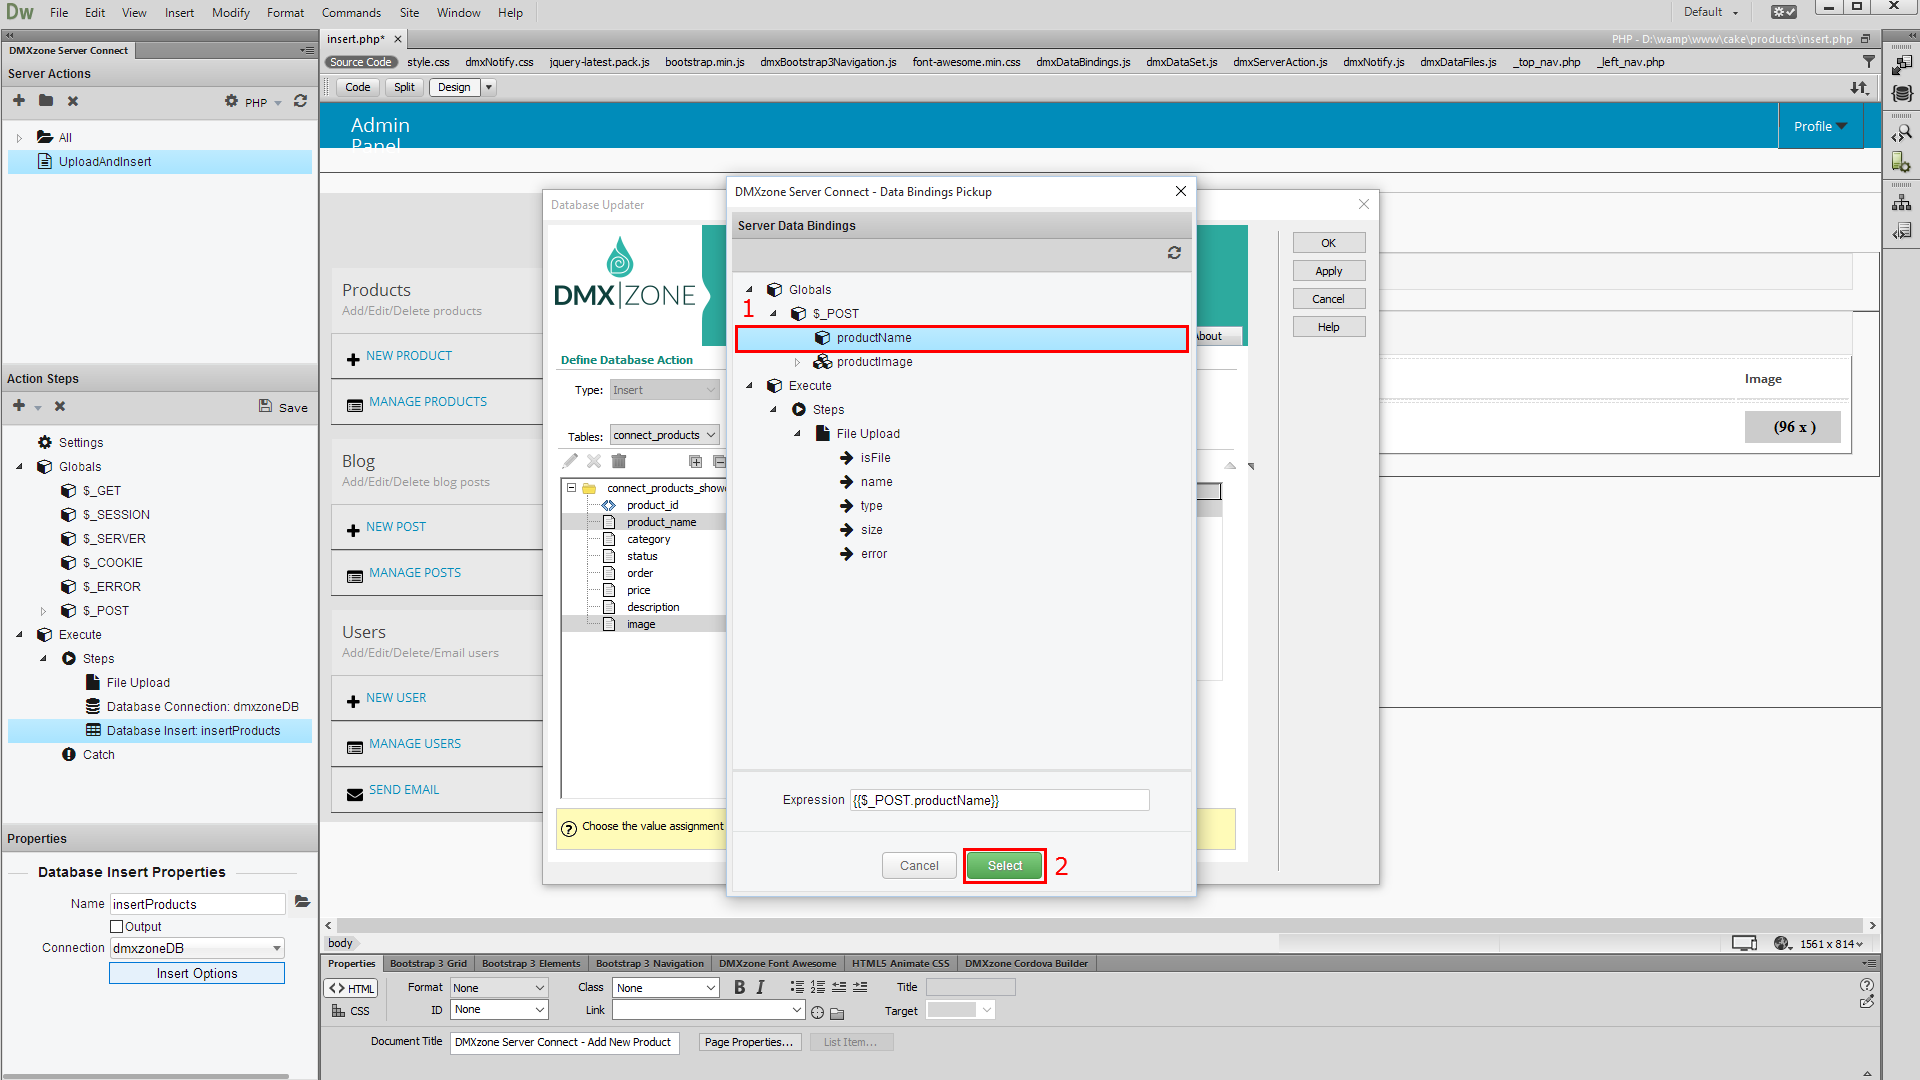Screen dimensions: 1920x1080
Task: Apply unordered list formatting
Action: [x=797, y=987]
